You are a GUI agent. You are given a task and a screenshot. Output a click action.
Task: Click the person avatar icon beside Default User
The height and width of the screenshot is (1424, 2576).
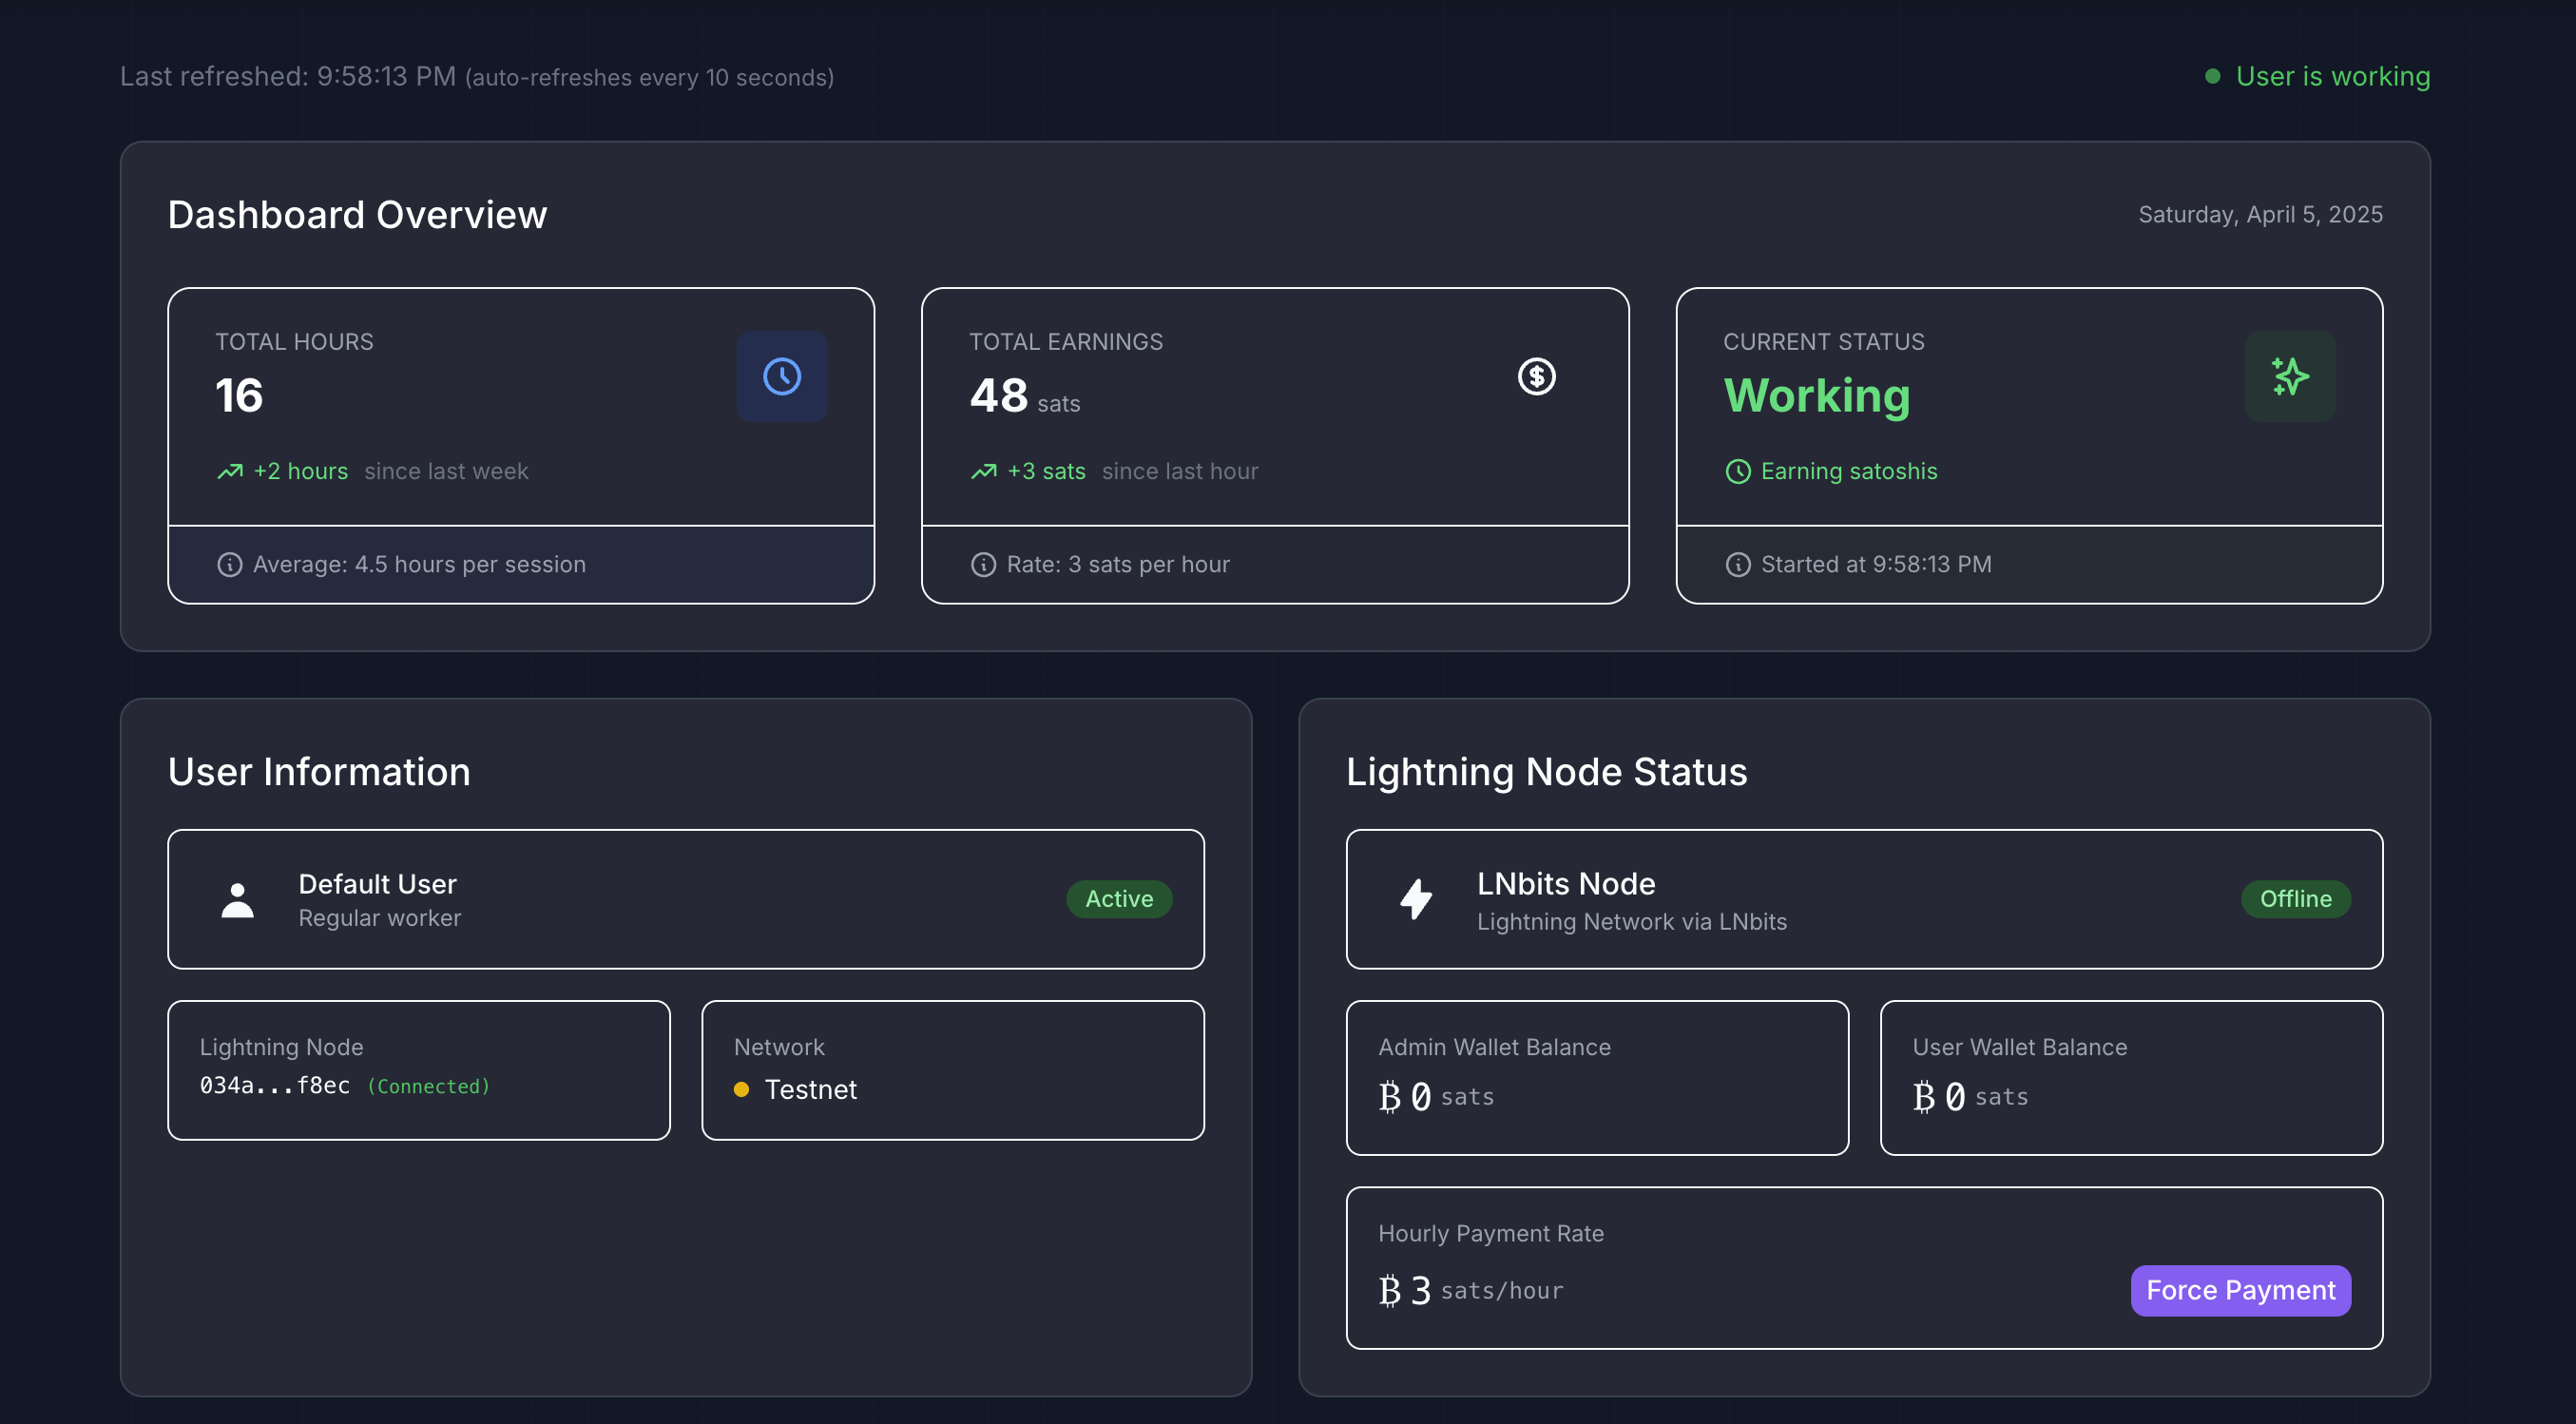[237, 900]
